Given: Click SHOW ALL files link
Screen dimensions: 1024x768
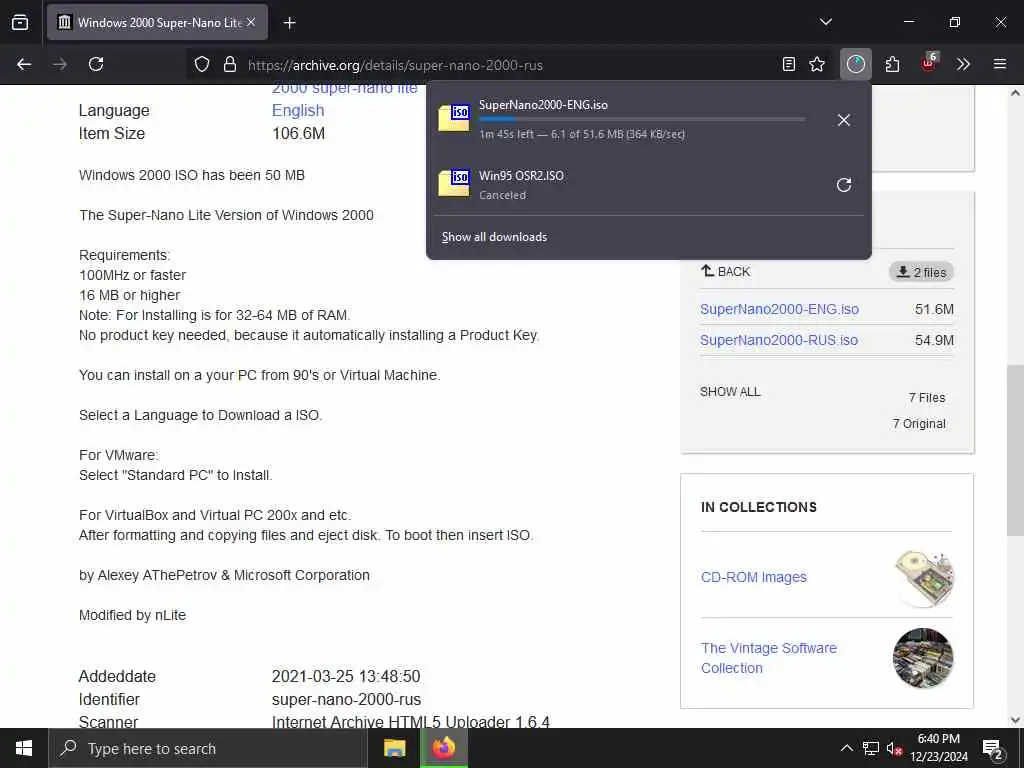Looking at the screenshot, I should pos(730,392).
